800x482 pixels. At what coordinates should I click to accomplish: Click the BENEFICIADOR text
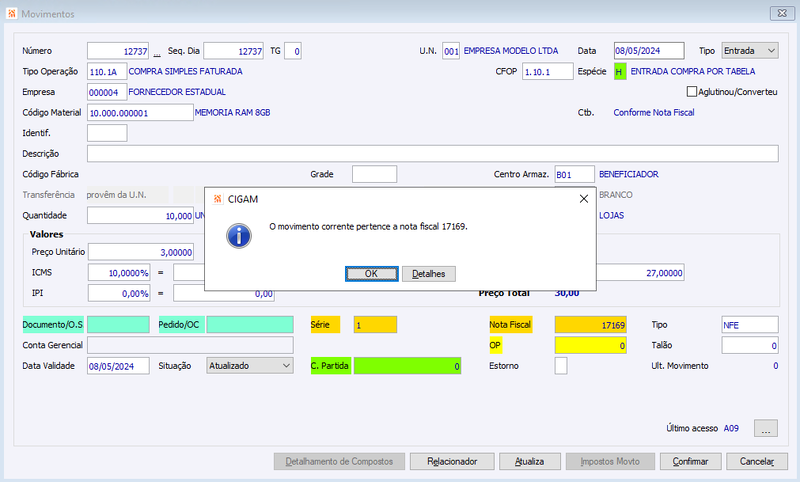pos(629,174)
